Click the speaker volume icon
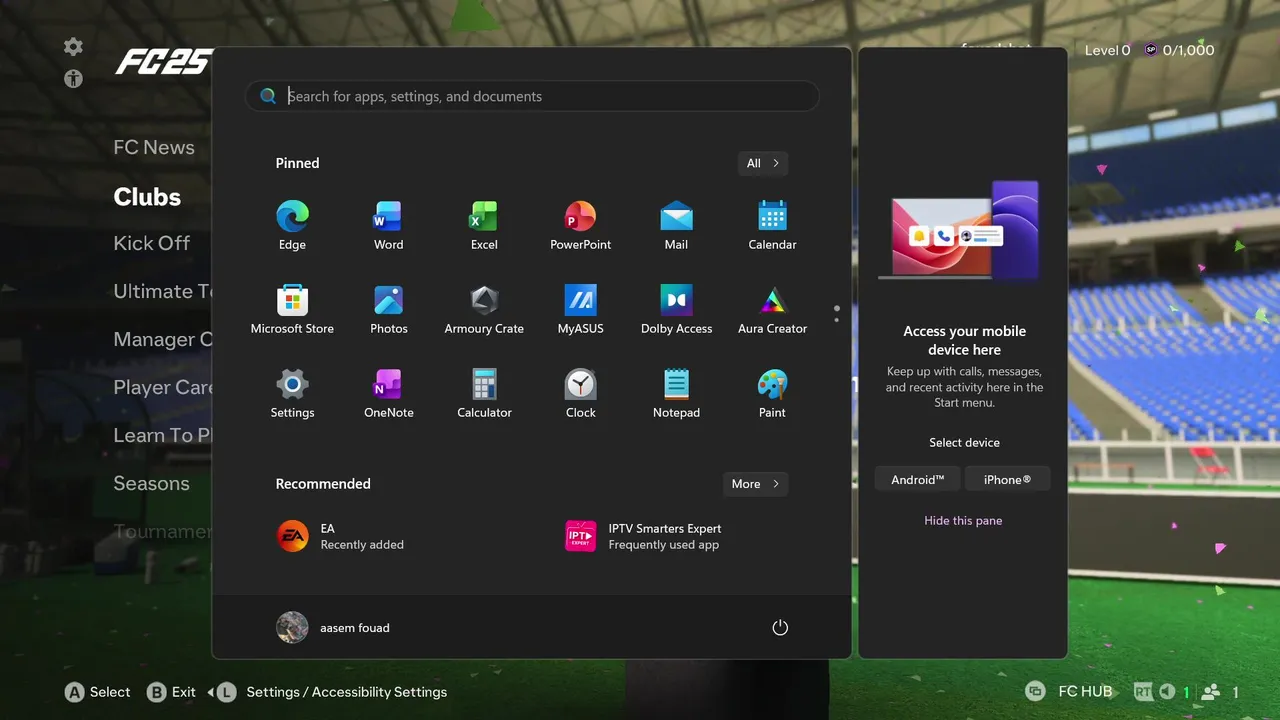 (1167, 692)
